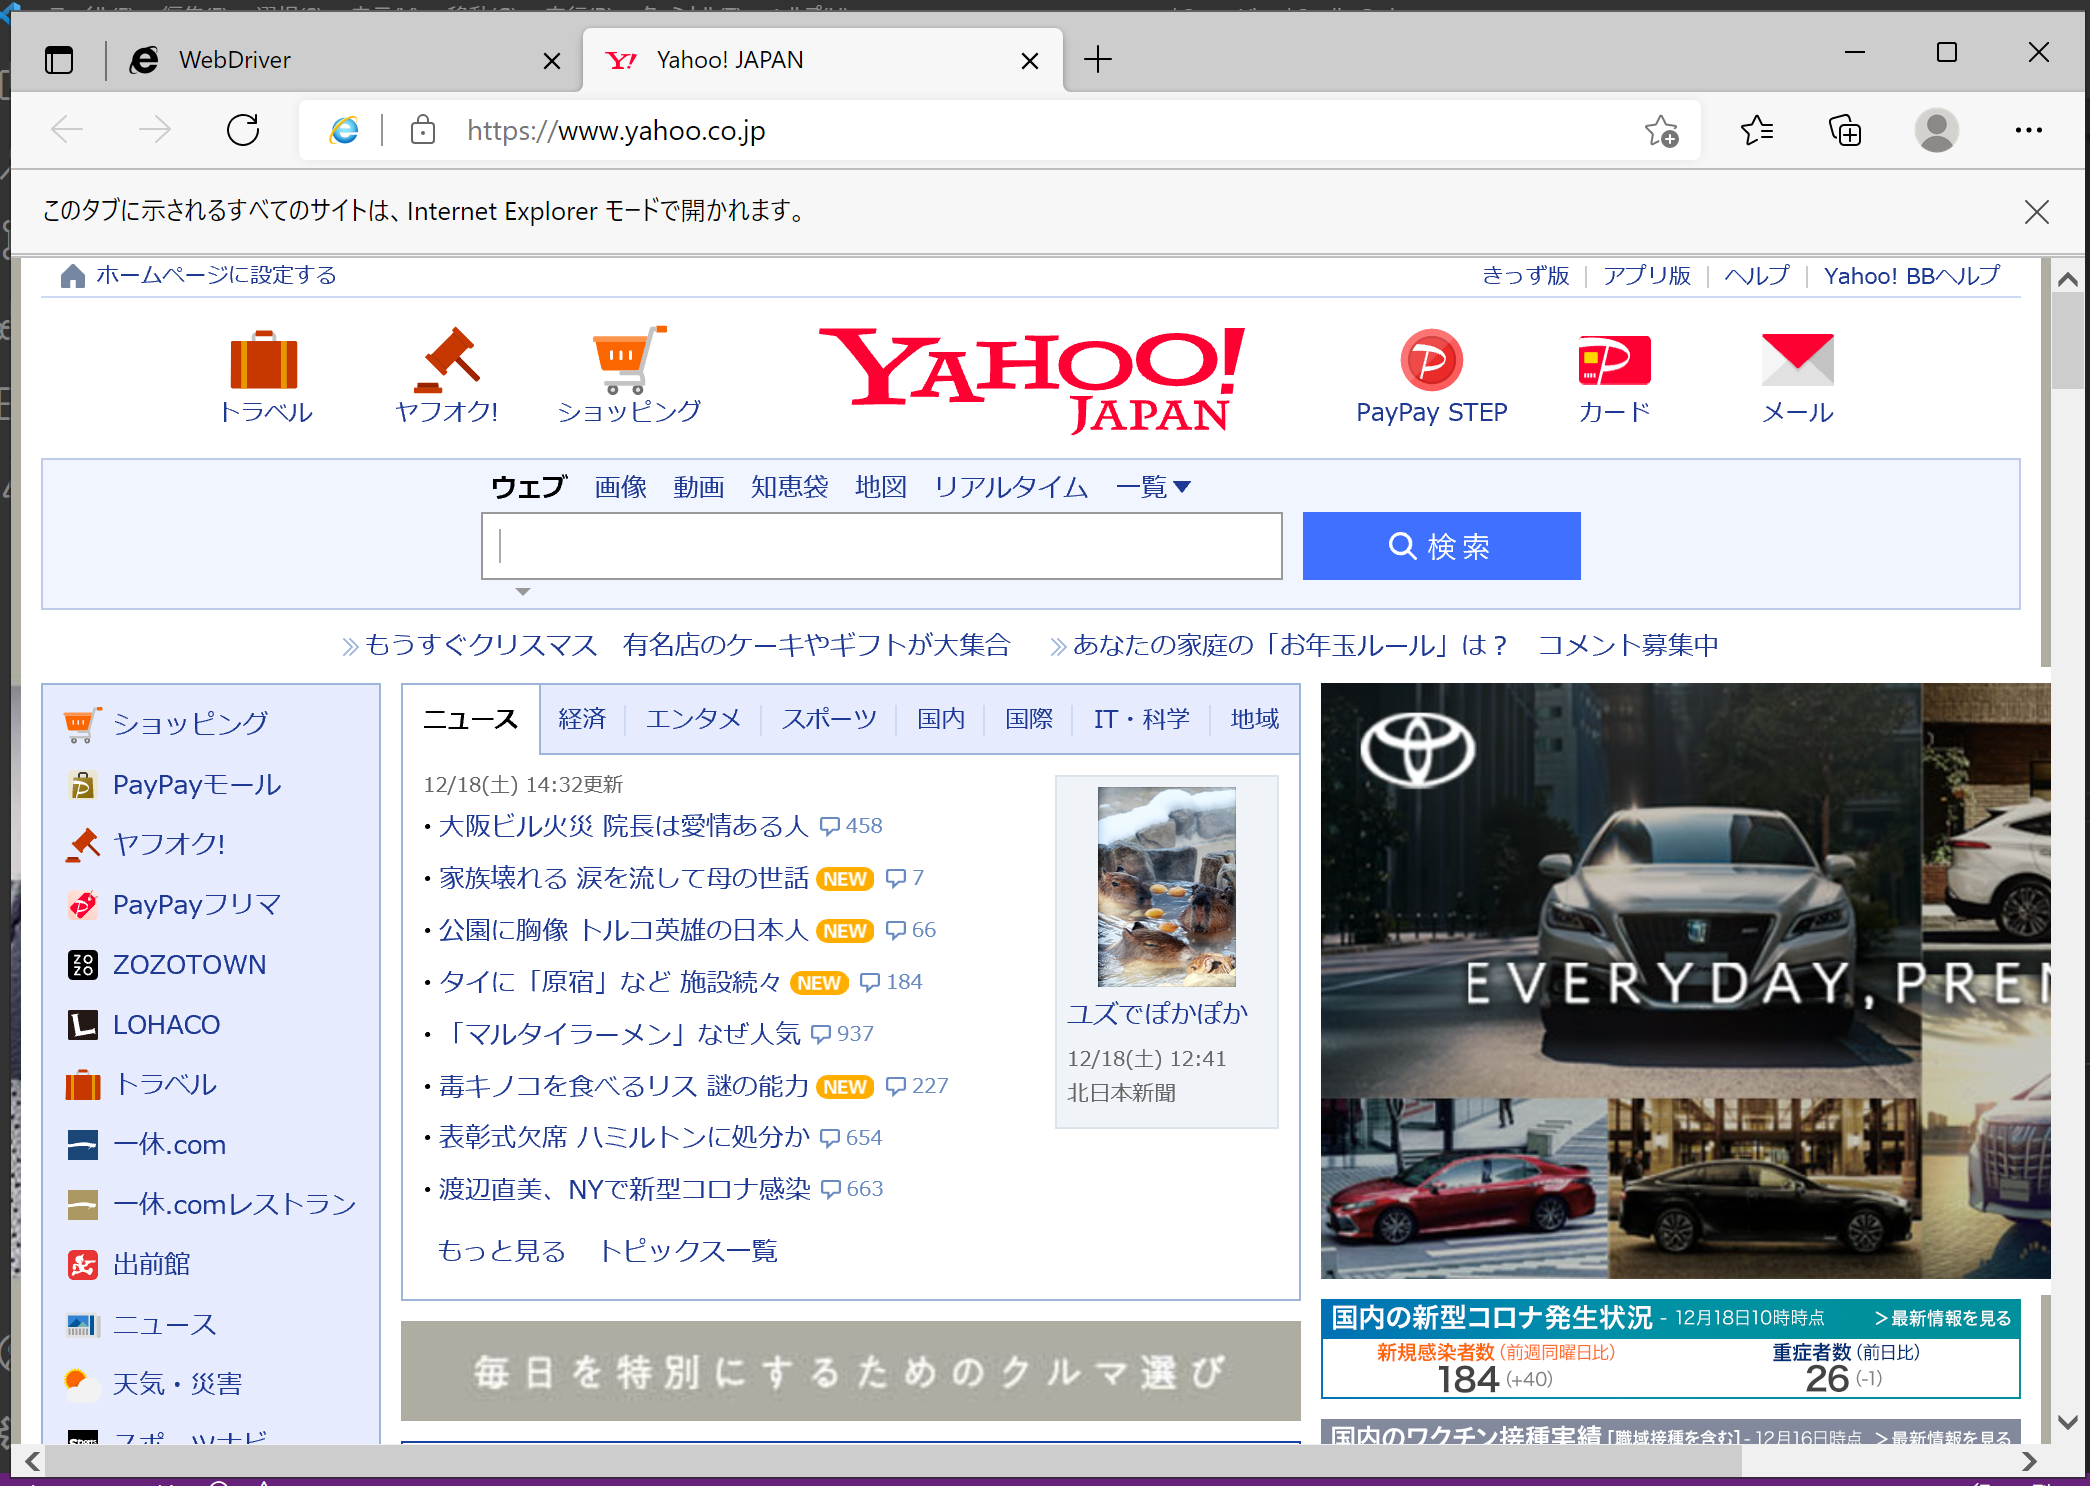Close the Internet Explorer mode notification bar

point(2036,212)
